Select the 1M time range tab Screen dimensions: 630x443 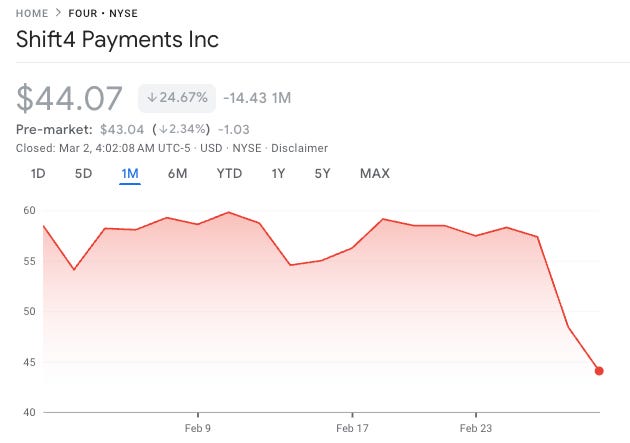(130, 174)
